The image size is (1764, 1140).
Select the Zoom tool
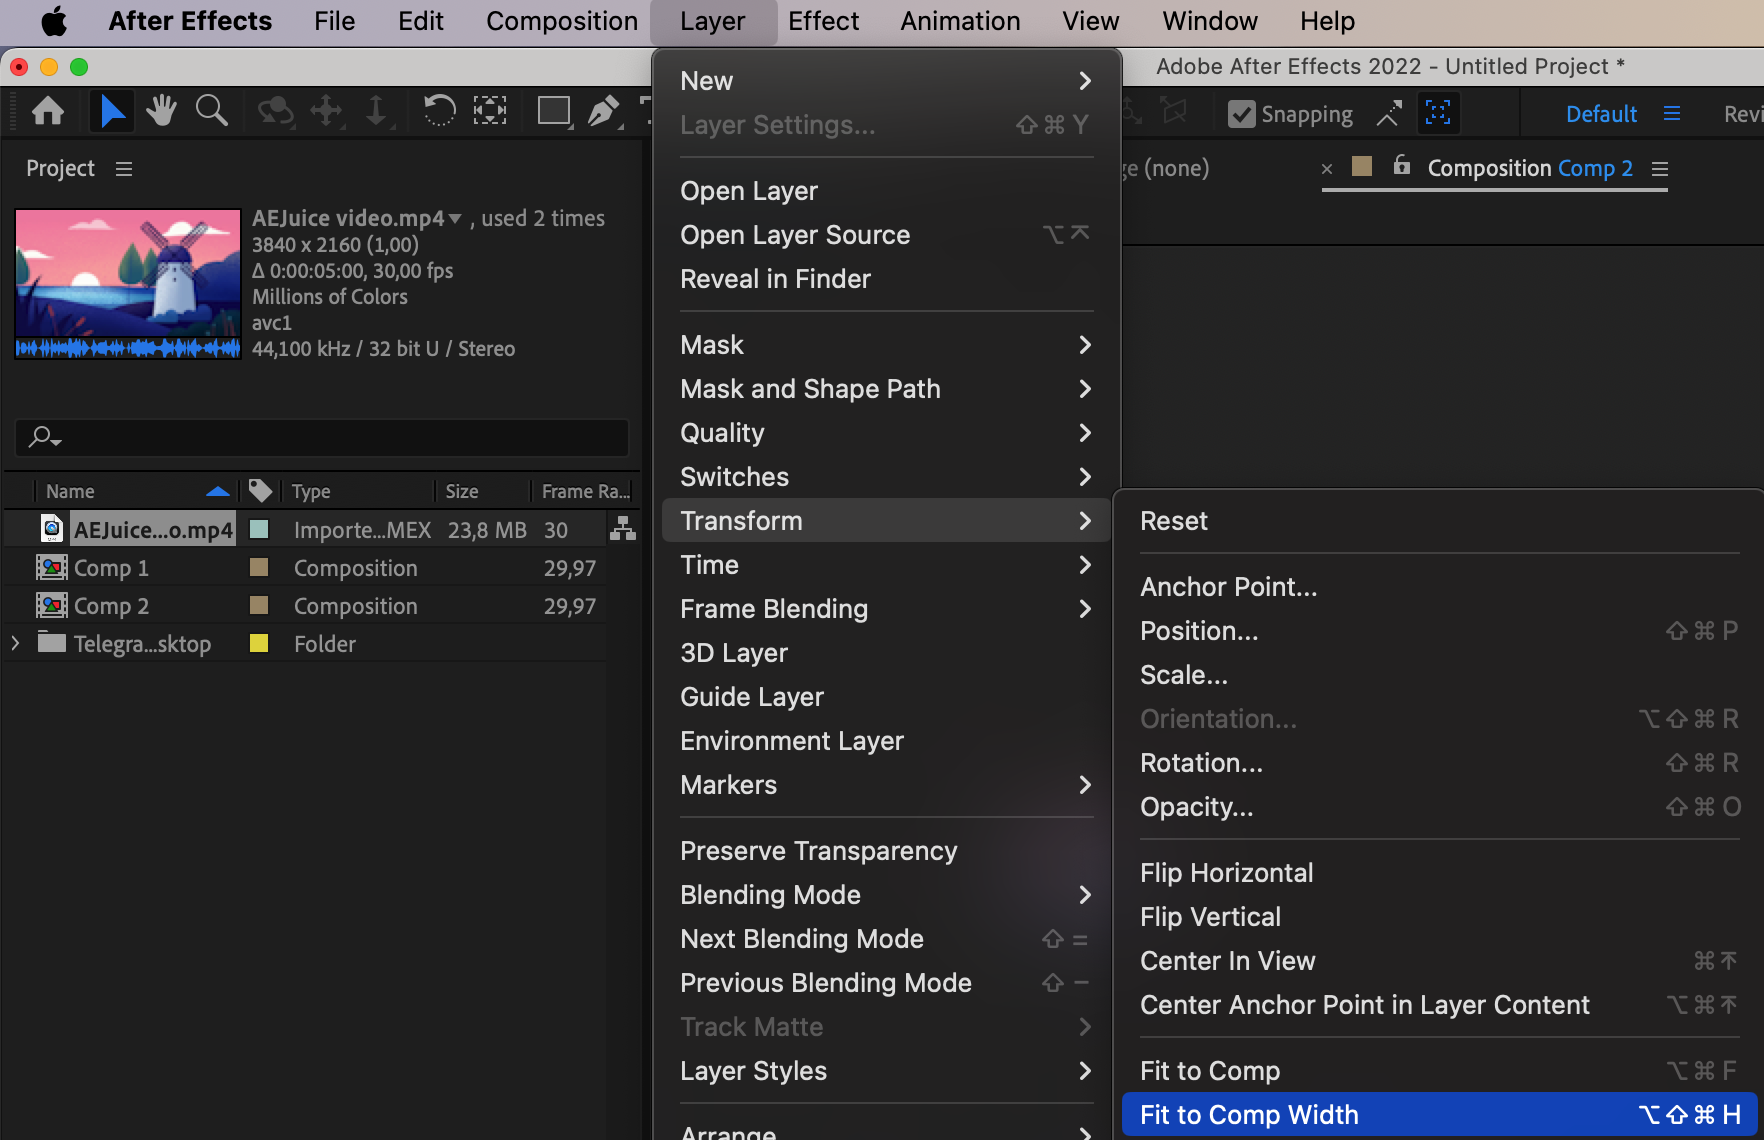tap(211, 111)
